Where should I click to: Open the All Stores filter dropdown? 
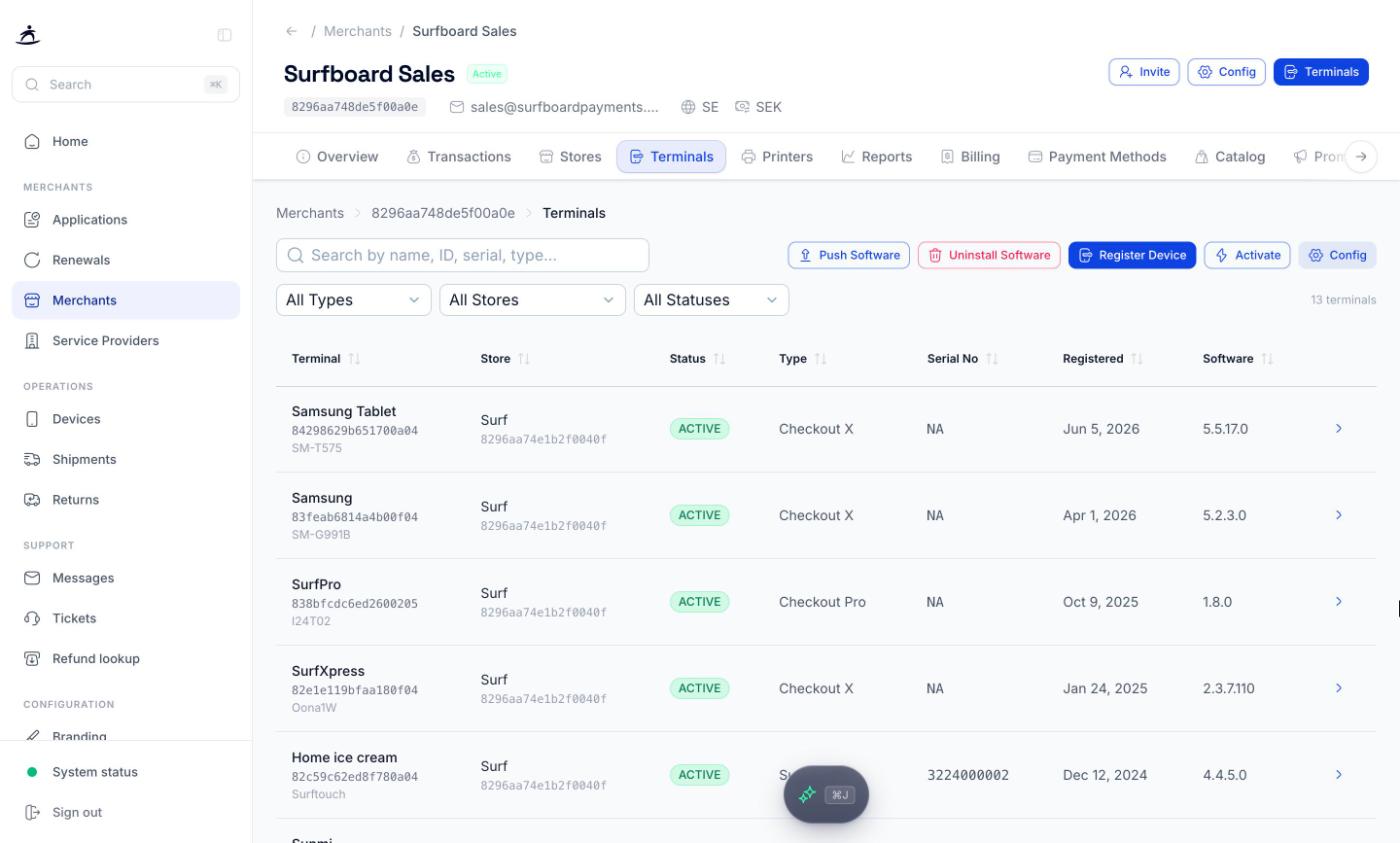click(x=532, y=300)
